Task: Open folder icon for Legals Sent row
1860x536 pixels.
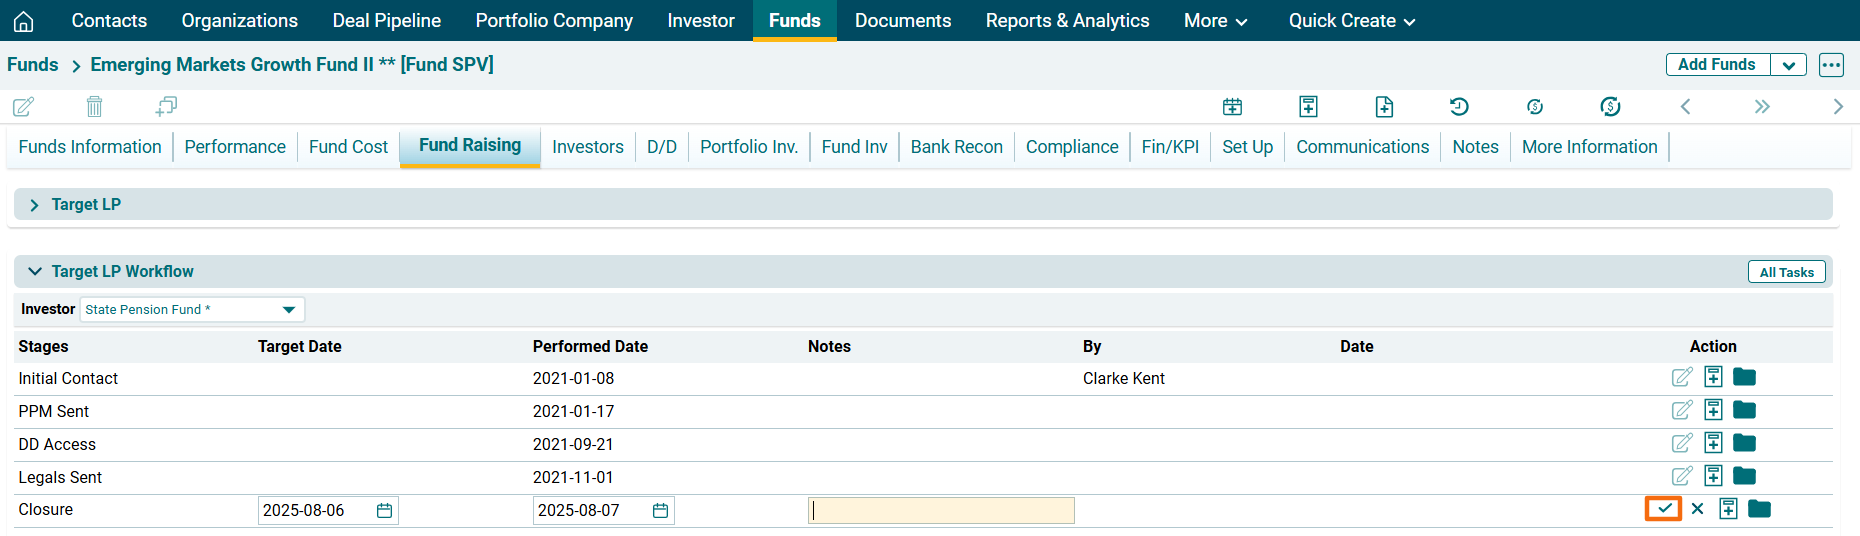Action: click(1744, 476)
